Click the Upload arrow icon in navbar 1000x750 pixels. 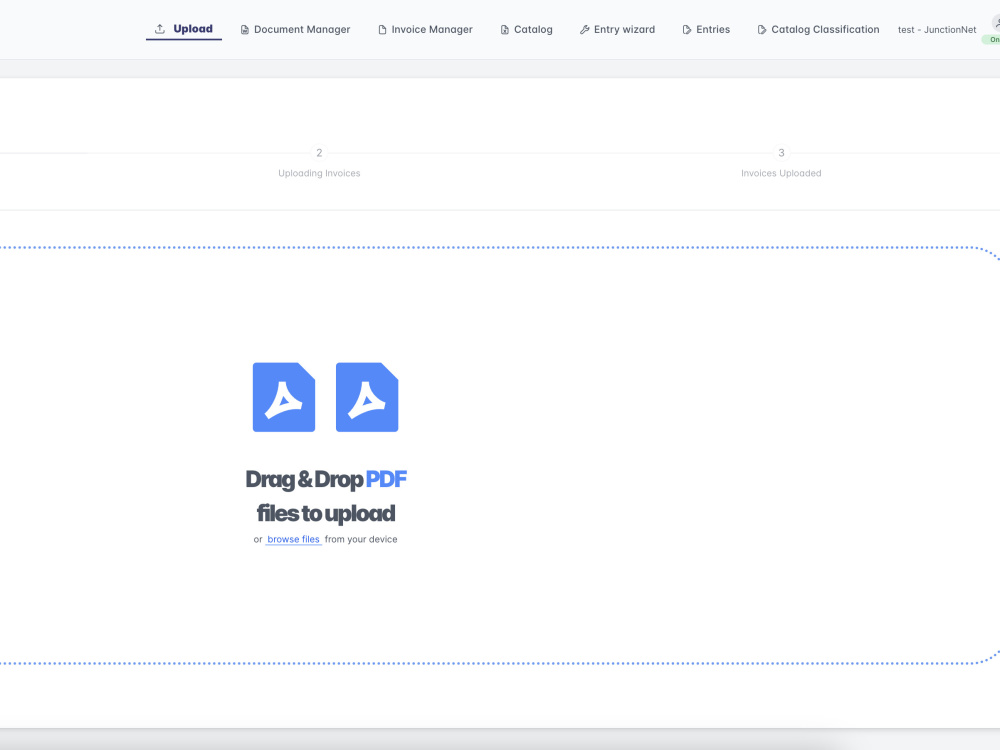[158, 28]
